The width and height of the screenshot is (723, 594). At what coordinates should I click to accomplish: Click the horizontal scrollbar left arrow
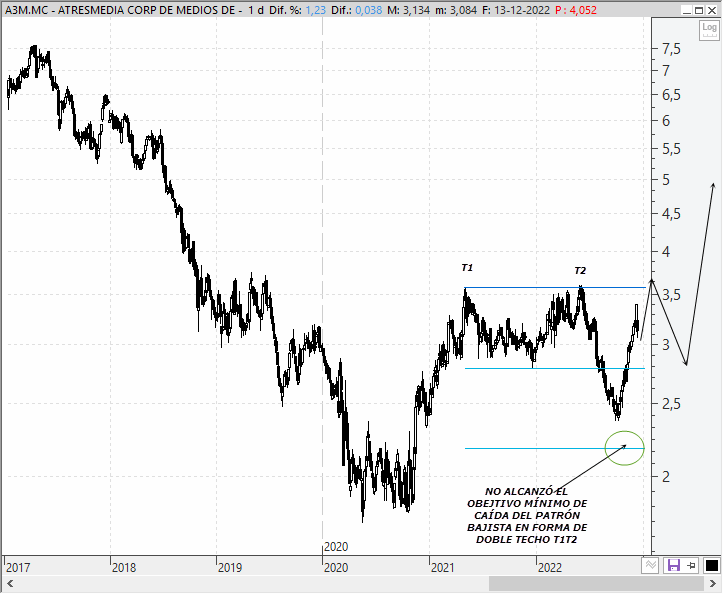point(9,584)
